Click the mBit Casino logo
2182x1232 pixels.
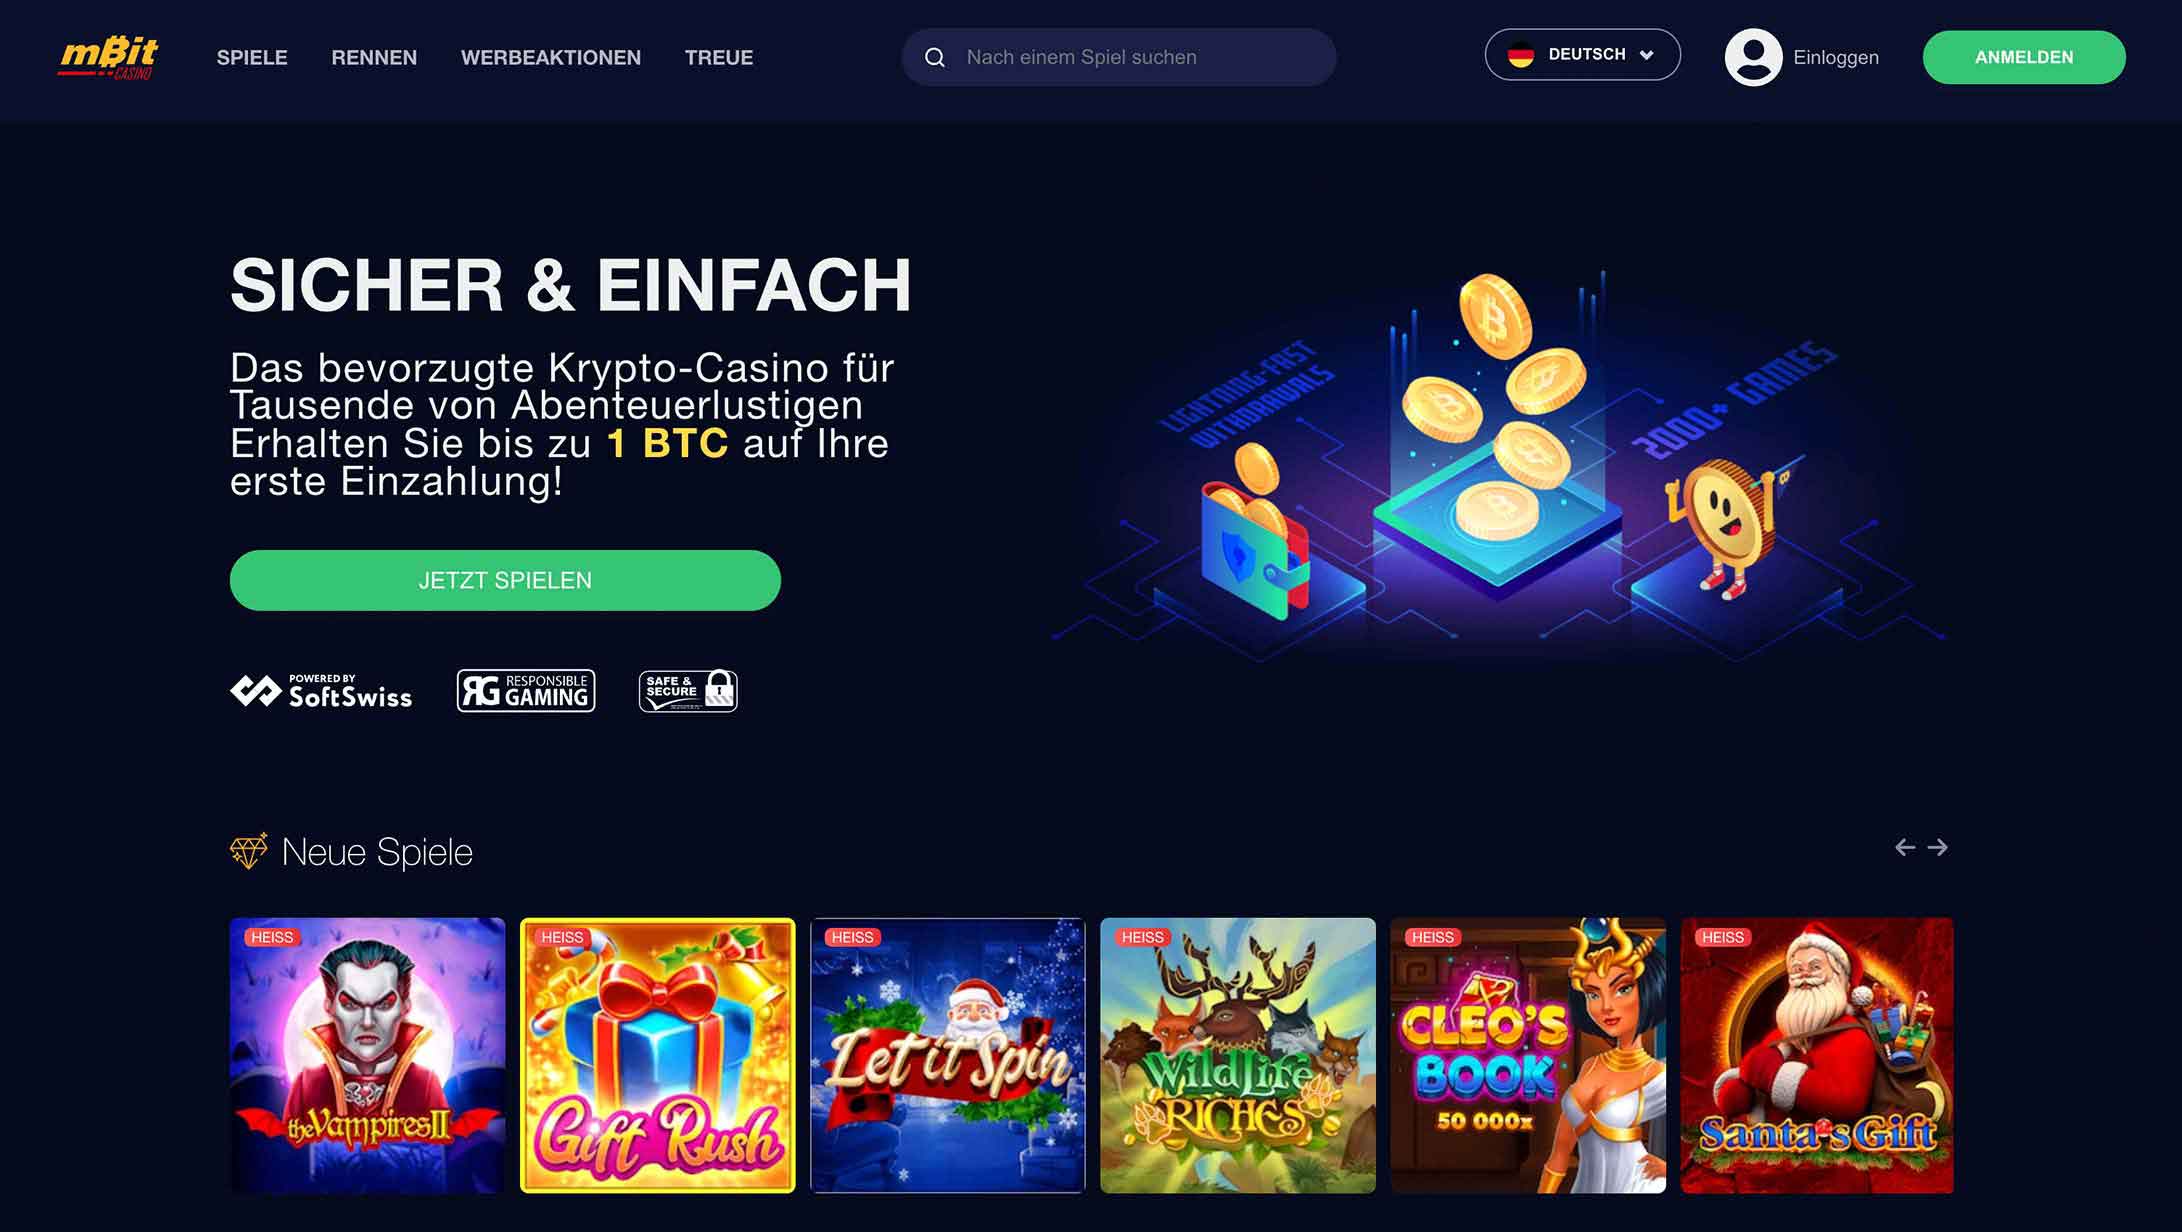click(x=108, y=57)
